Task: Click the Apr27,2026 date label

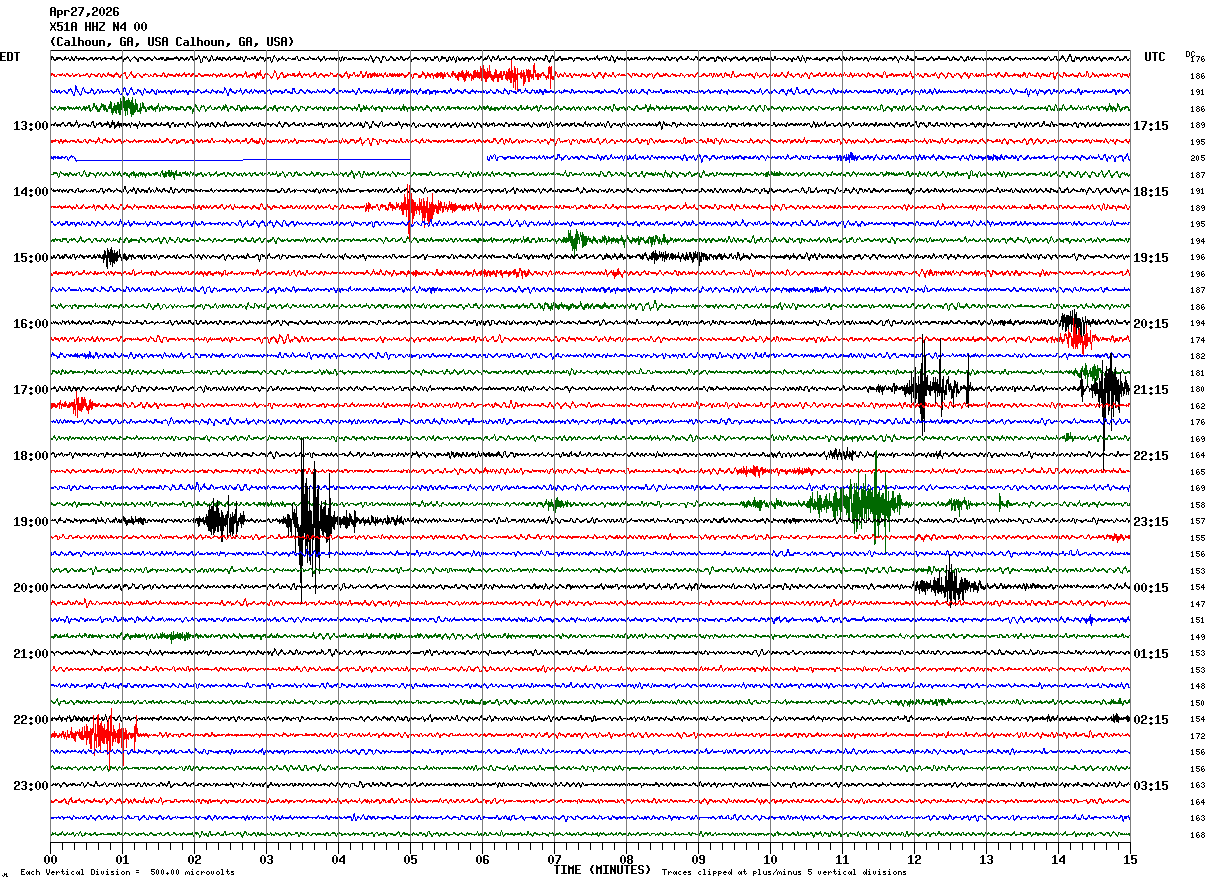Action: click(x=84, y=12)
